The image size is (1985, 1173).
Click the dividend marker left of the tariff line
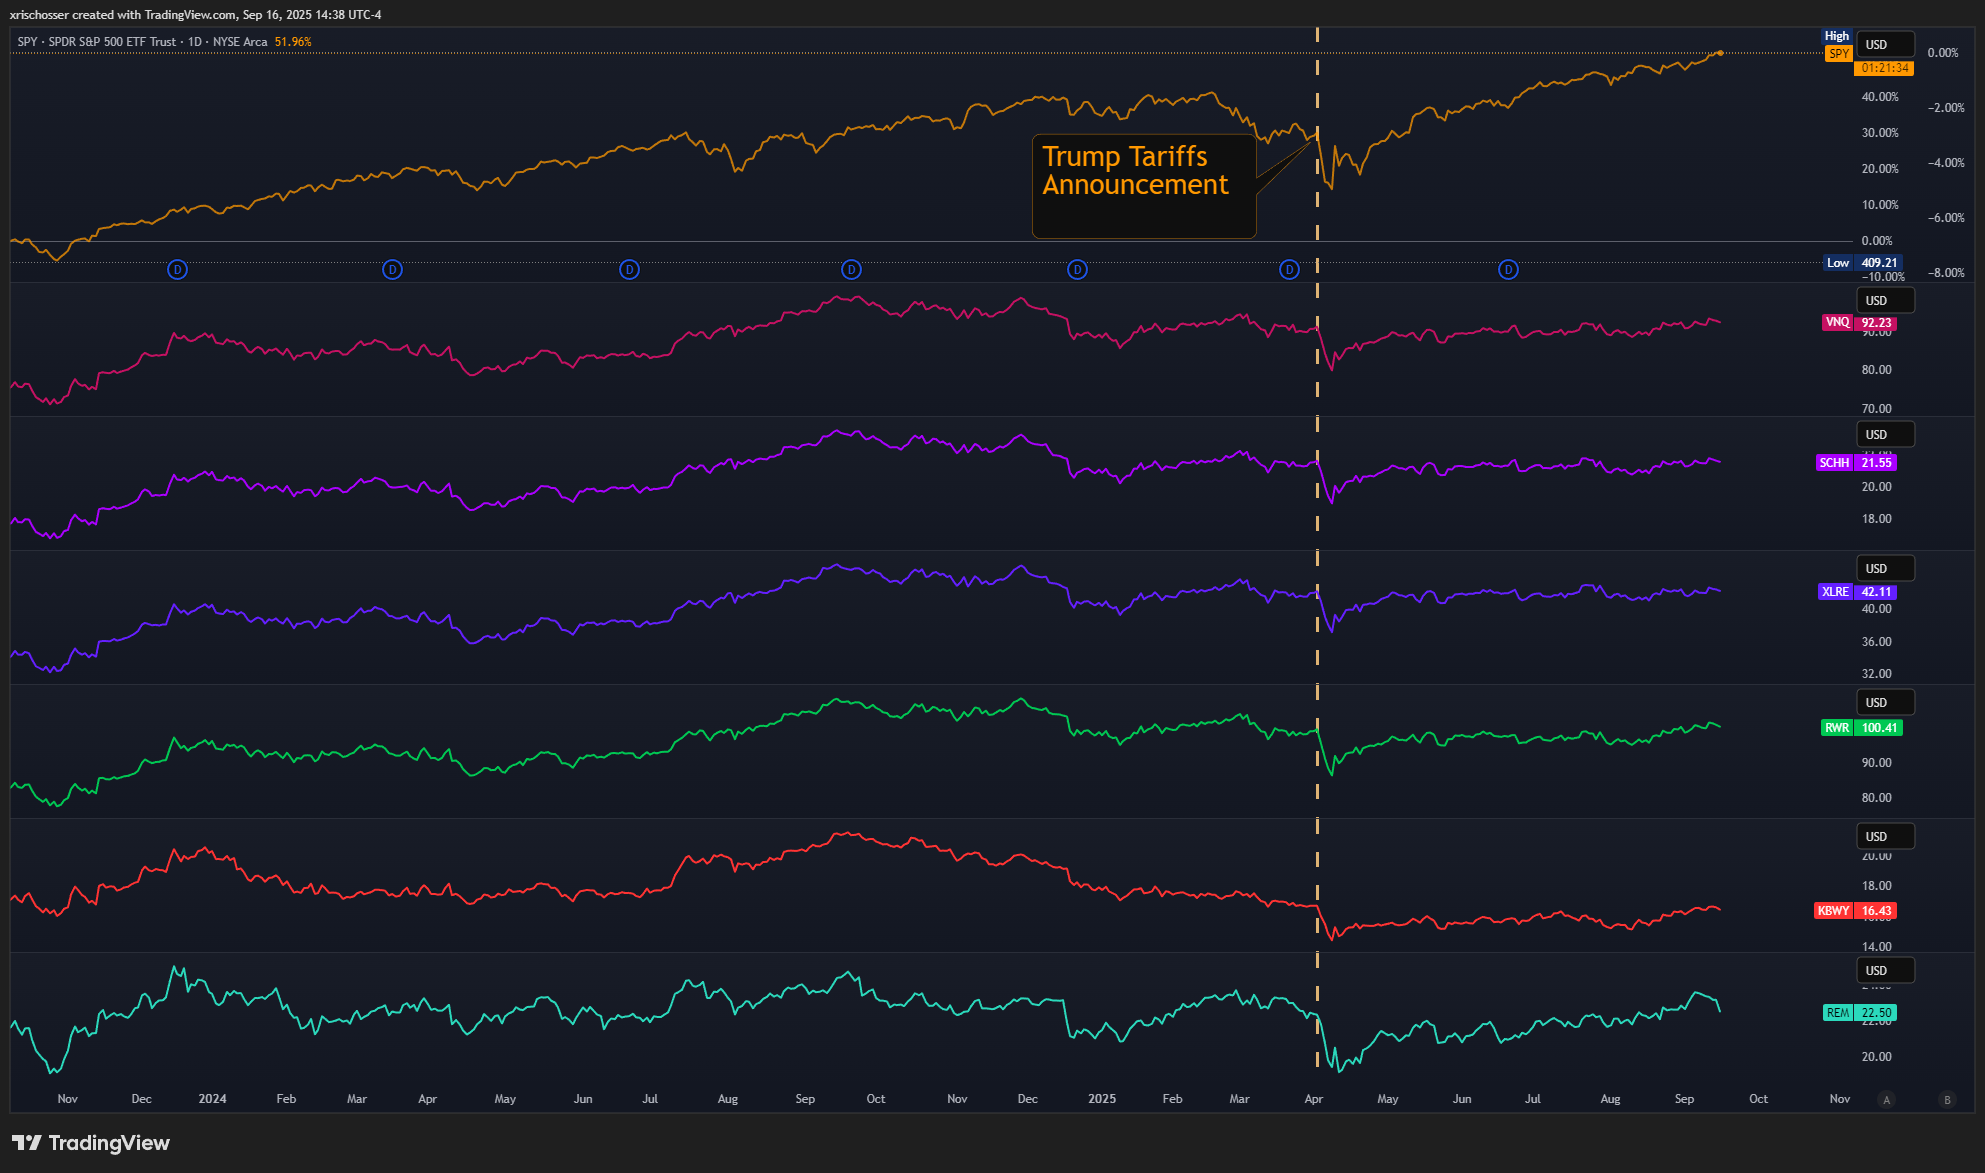pos(1289,269)
